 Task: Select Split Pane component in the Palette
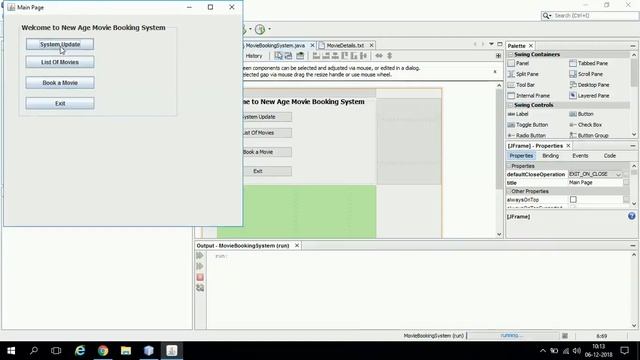click(523, 74)
